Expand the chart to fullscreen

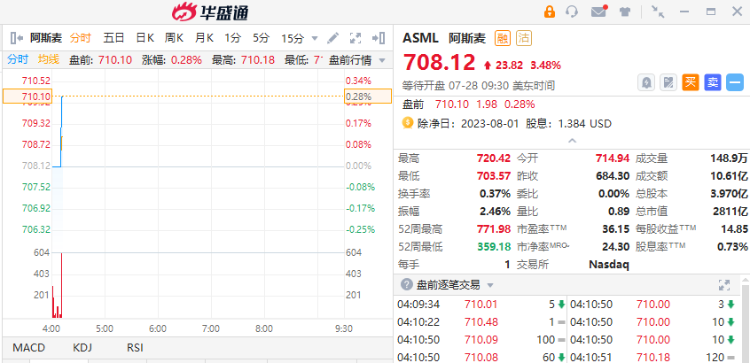coord(355,38)
